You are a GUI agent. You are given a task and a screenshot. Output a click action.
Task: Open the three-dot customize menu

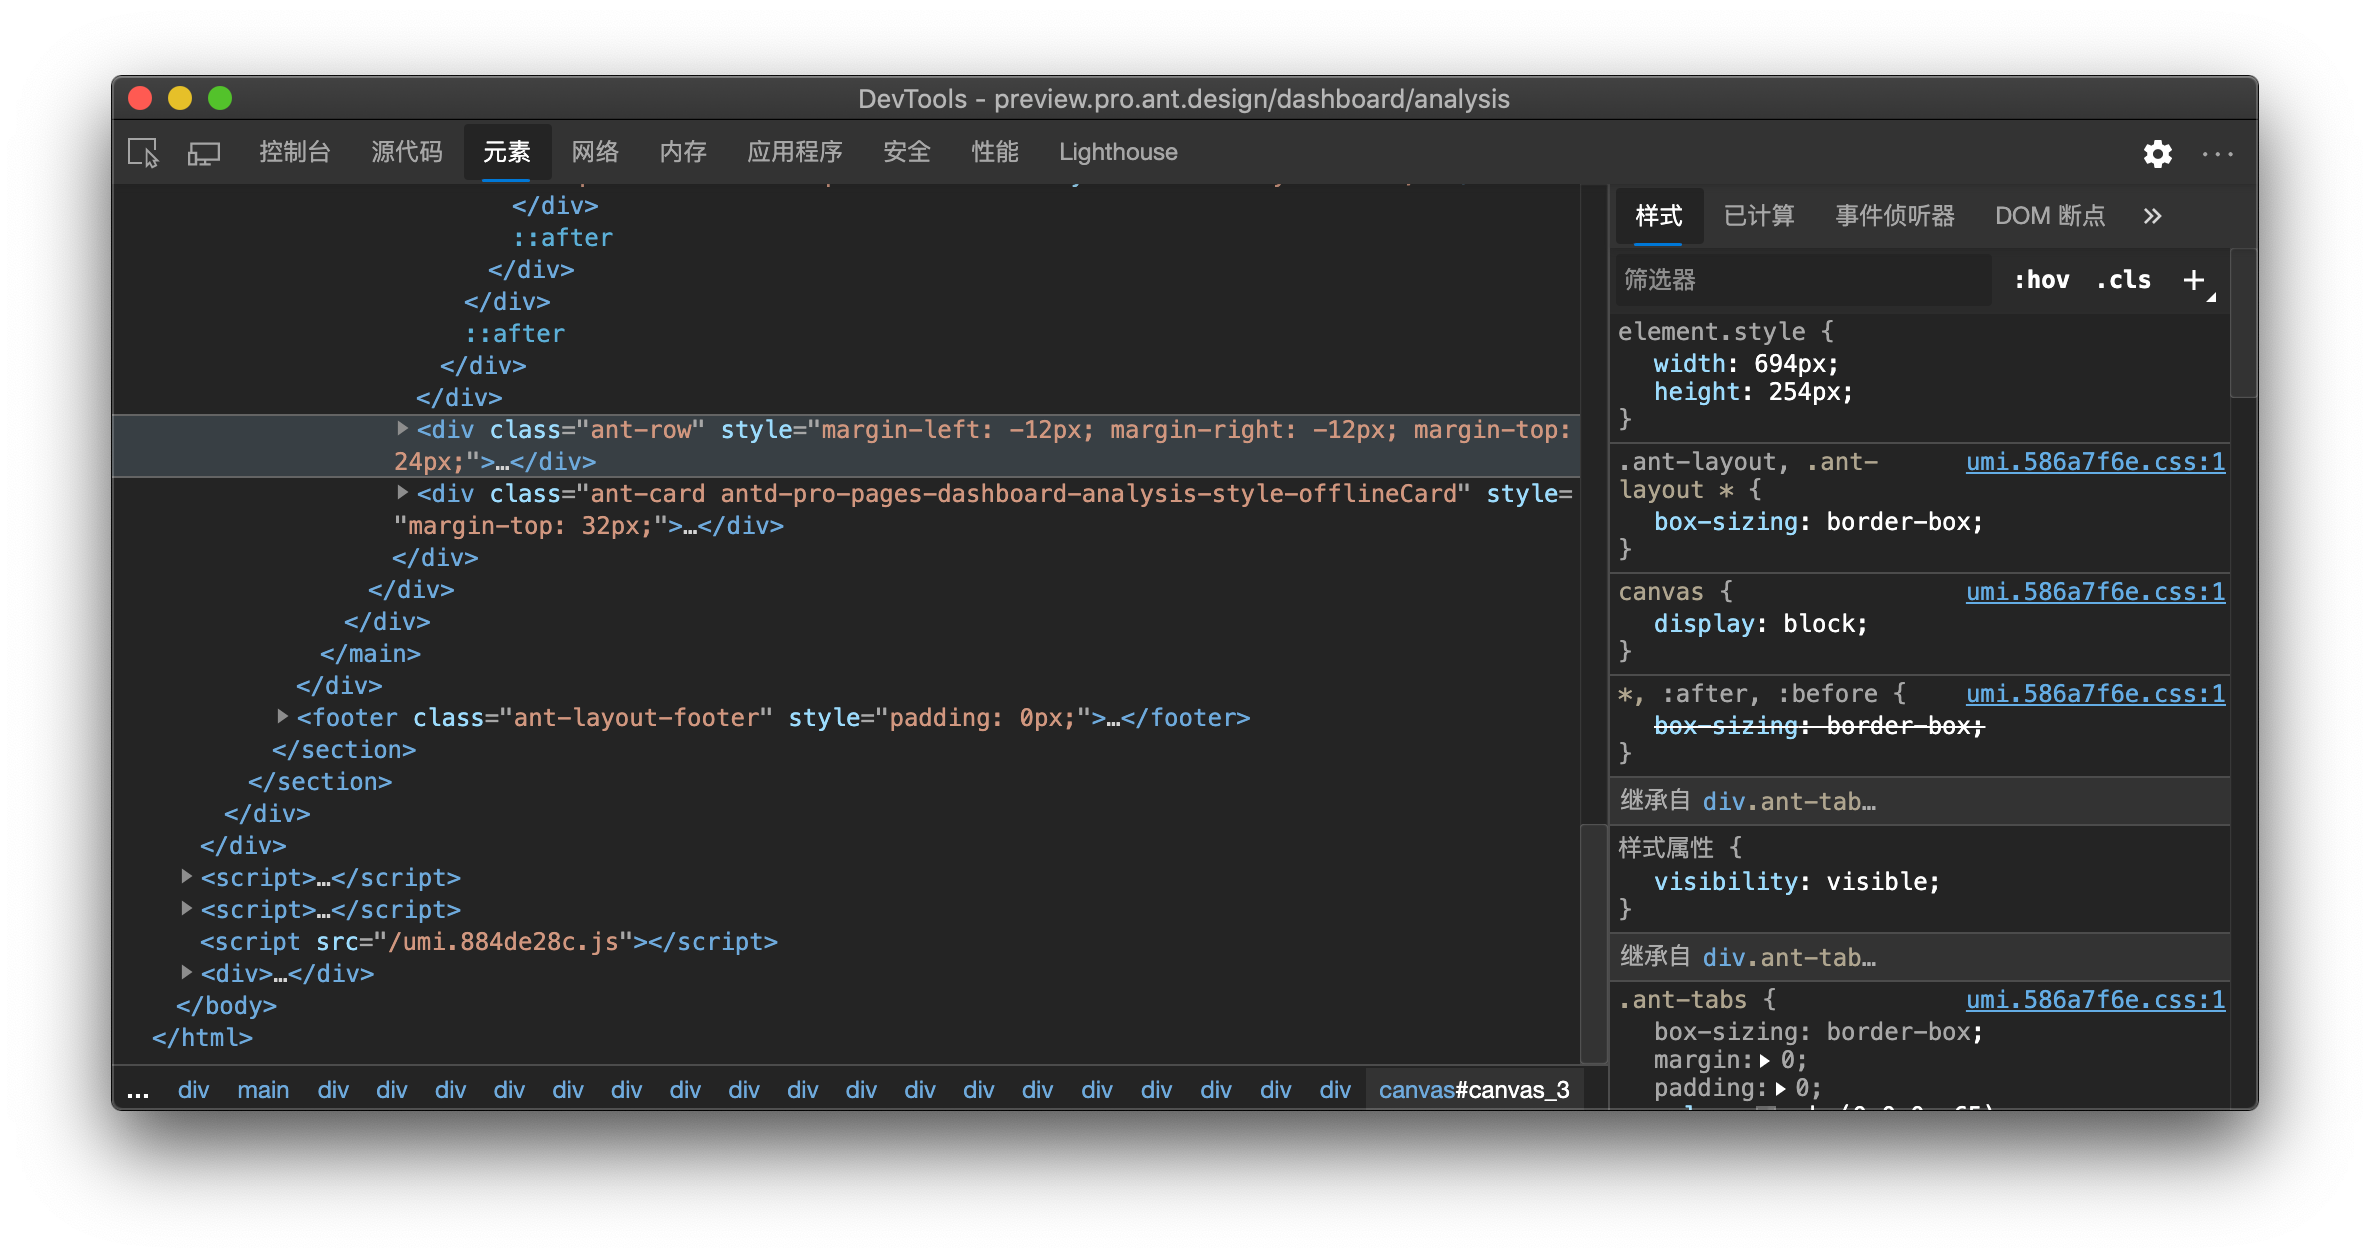2217,153
